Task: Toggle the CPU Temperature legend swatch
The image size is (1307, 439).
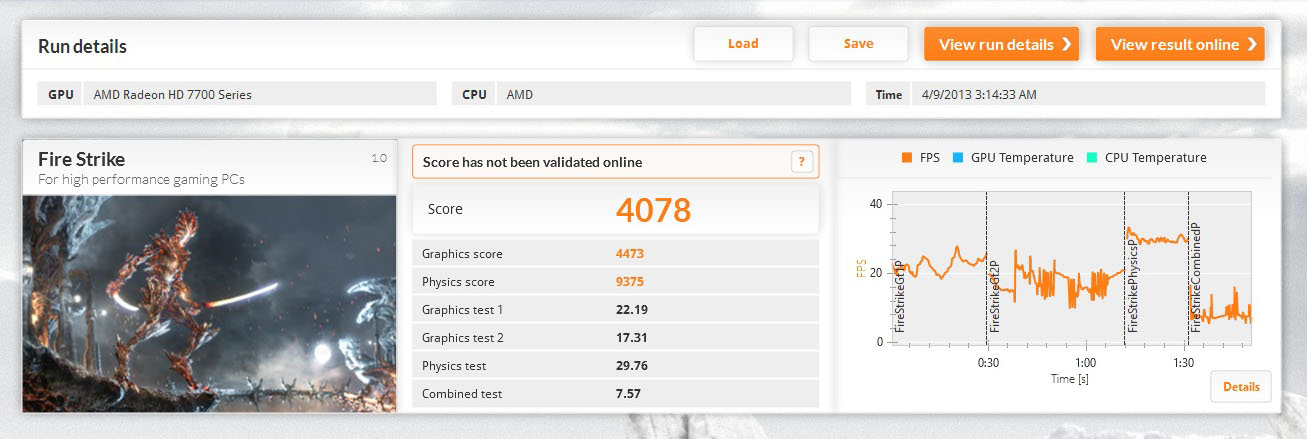Action: pyautogui.click(x=1091, y=158)
